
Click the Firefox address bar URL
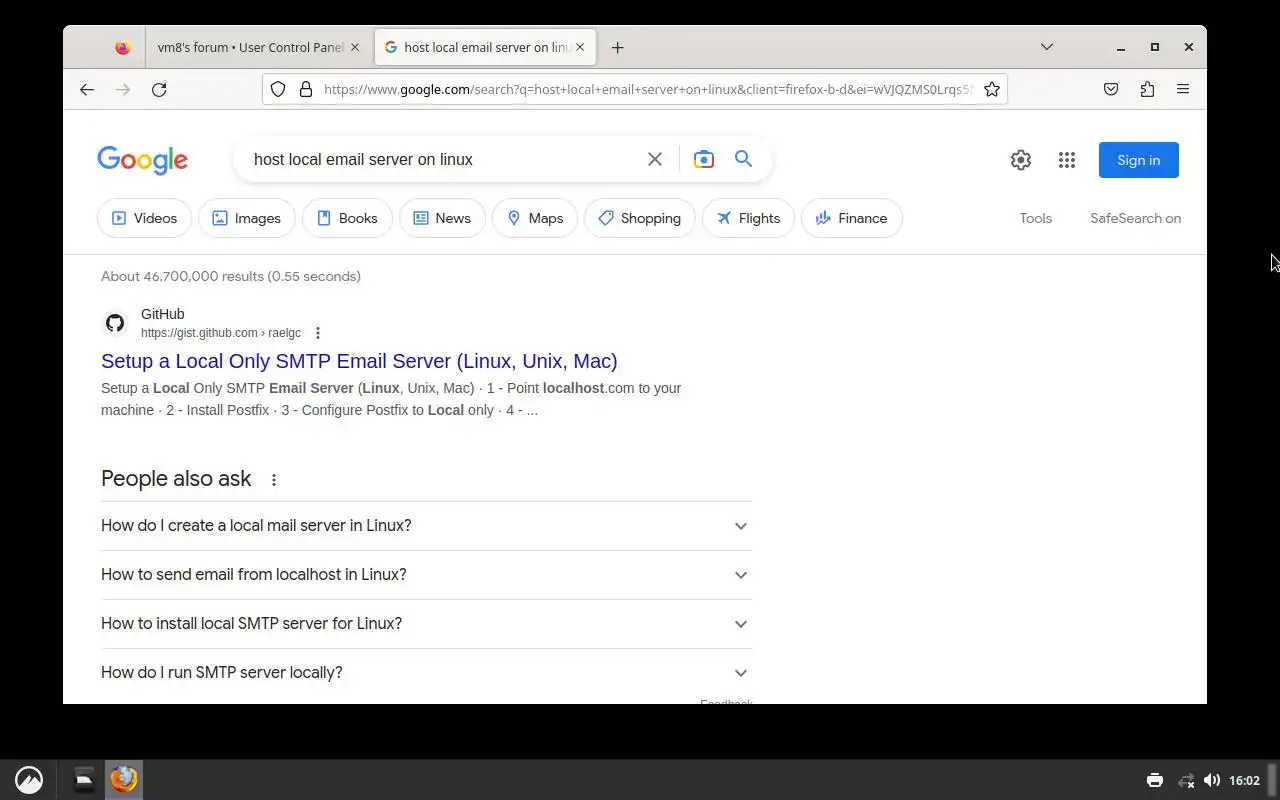648,89
